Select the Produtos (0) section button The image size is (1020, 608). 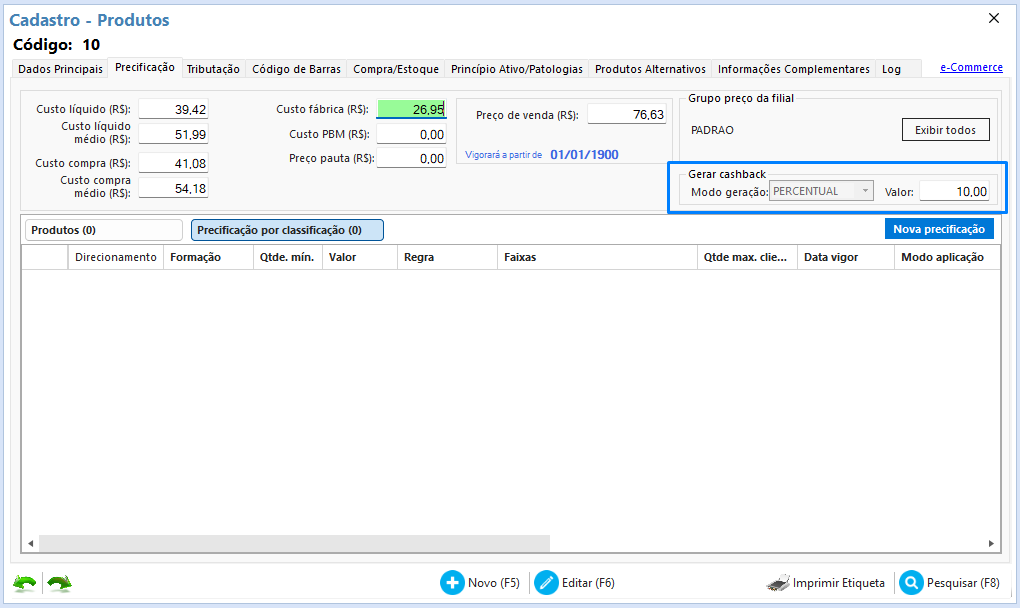(x=104, y=230)
